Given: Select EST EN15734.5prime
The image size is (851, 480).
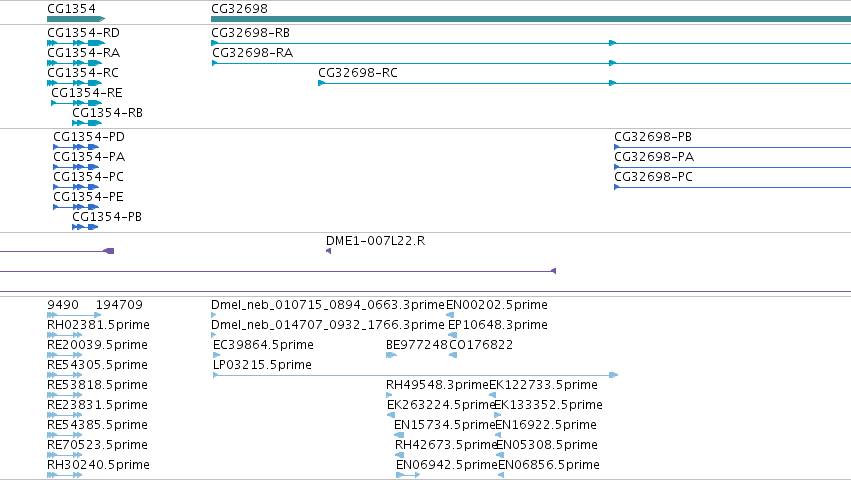Looking at the screenshot, I should click(444, 425).
